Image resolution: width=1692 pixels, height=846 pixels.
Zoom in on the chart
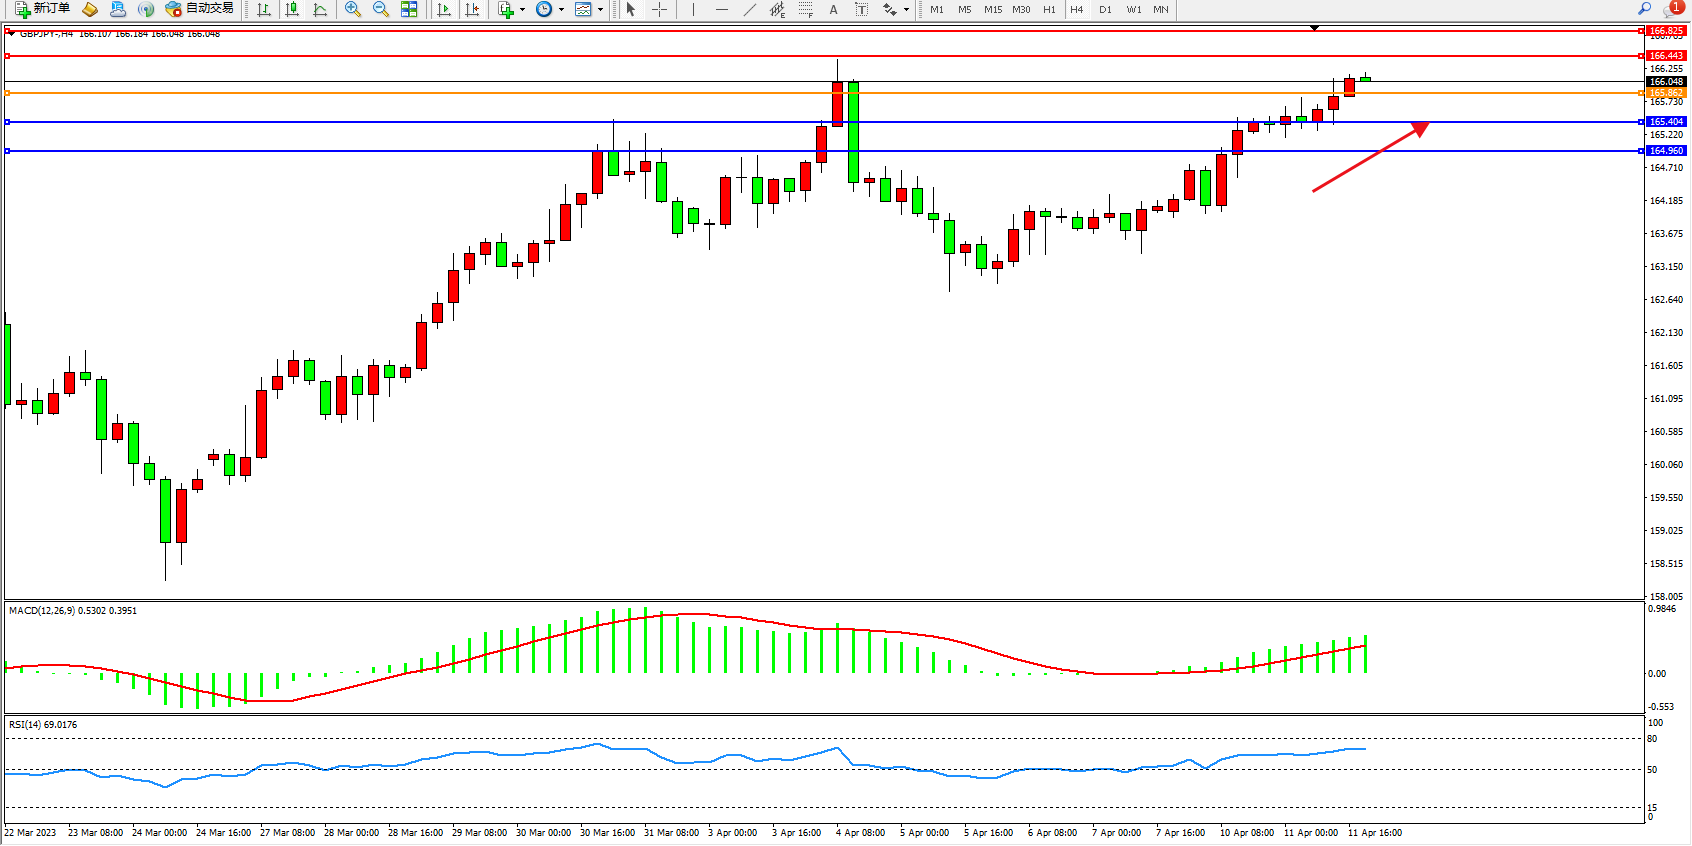[353, 9]
